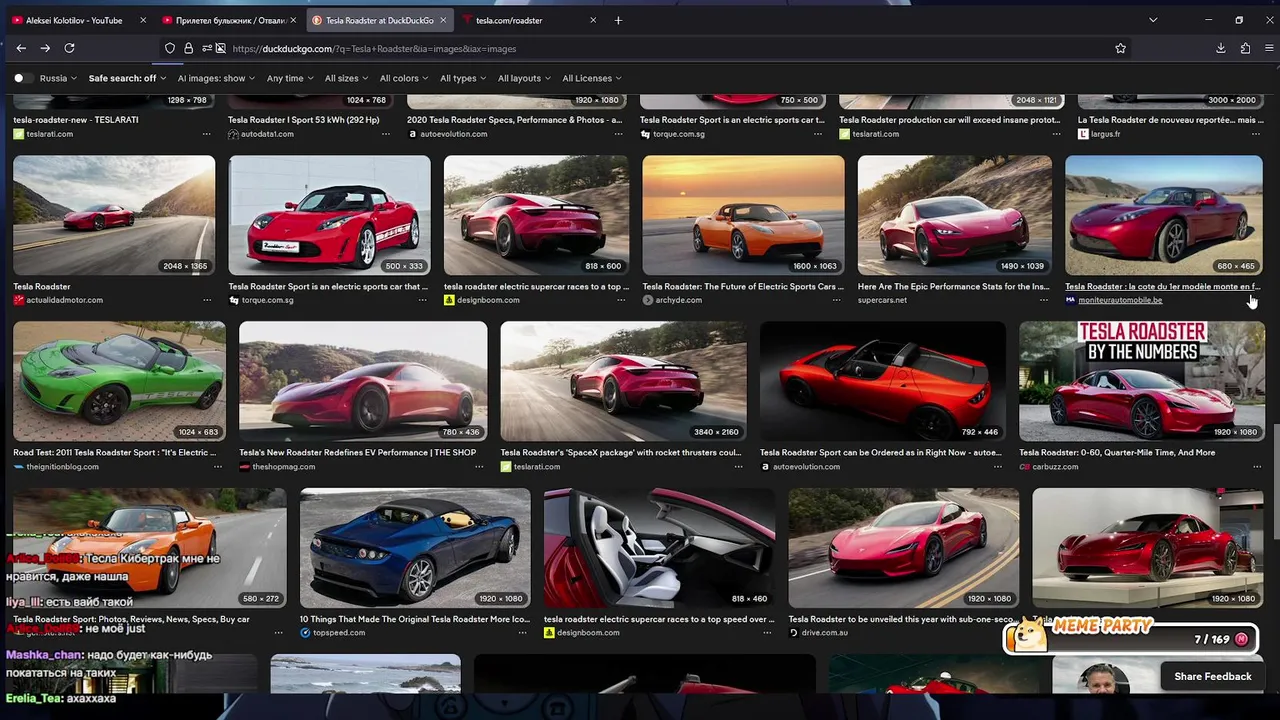Open three-dot menu for theshopmag.com result
Viewport: 1280px width, 720px height.
479,467
